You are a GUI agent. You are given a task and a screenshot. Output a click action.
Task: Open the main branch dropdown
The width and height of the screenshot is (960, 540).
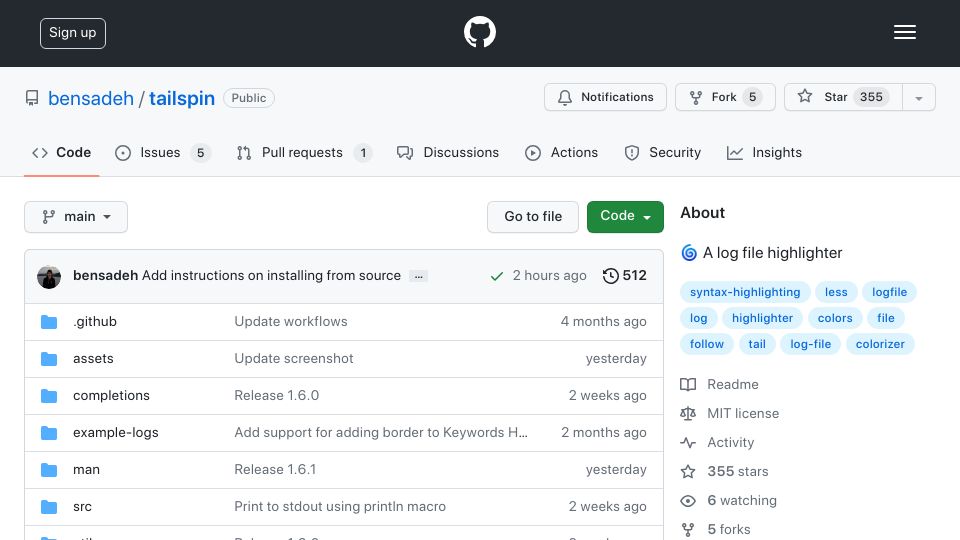[76, 217]
